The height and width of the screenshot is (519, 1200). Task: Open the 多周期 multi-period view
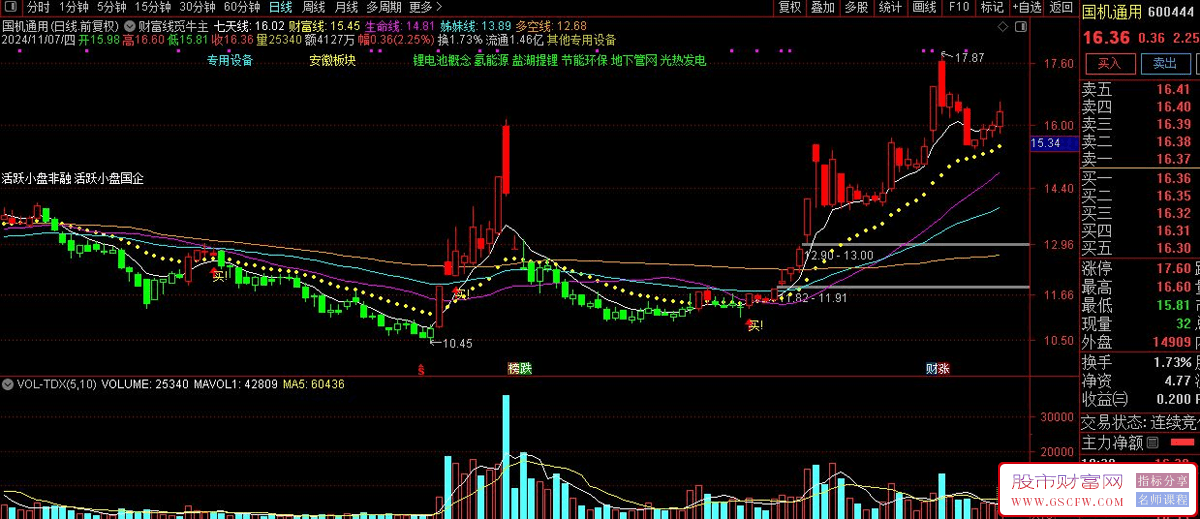coord(383,7)
